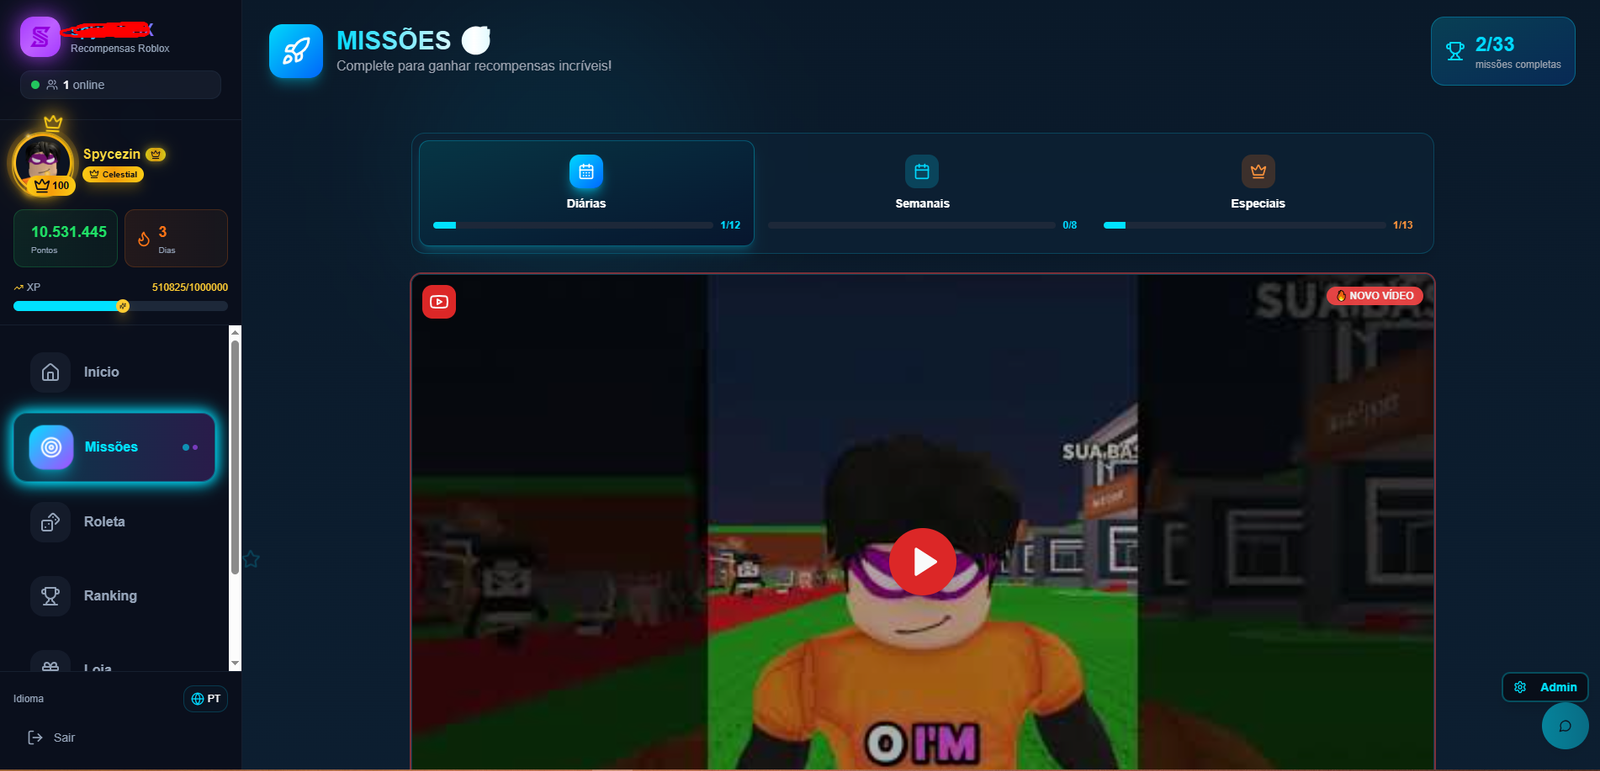Switch to the Diárias missions tab
The height and width of the screenshot is (771, 1600).
tap(586, 193)
